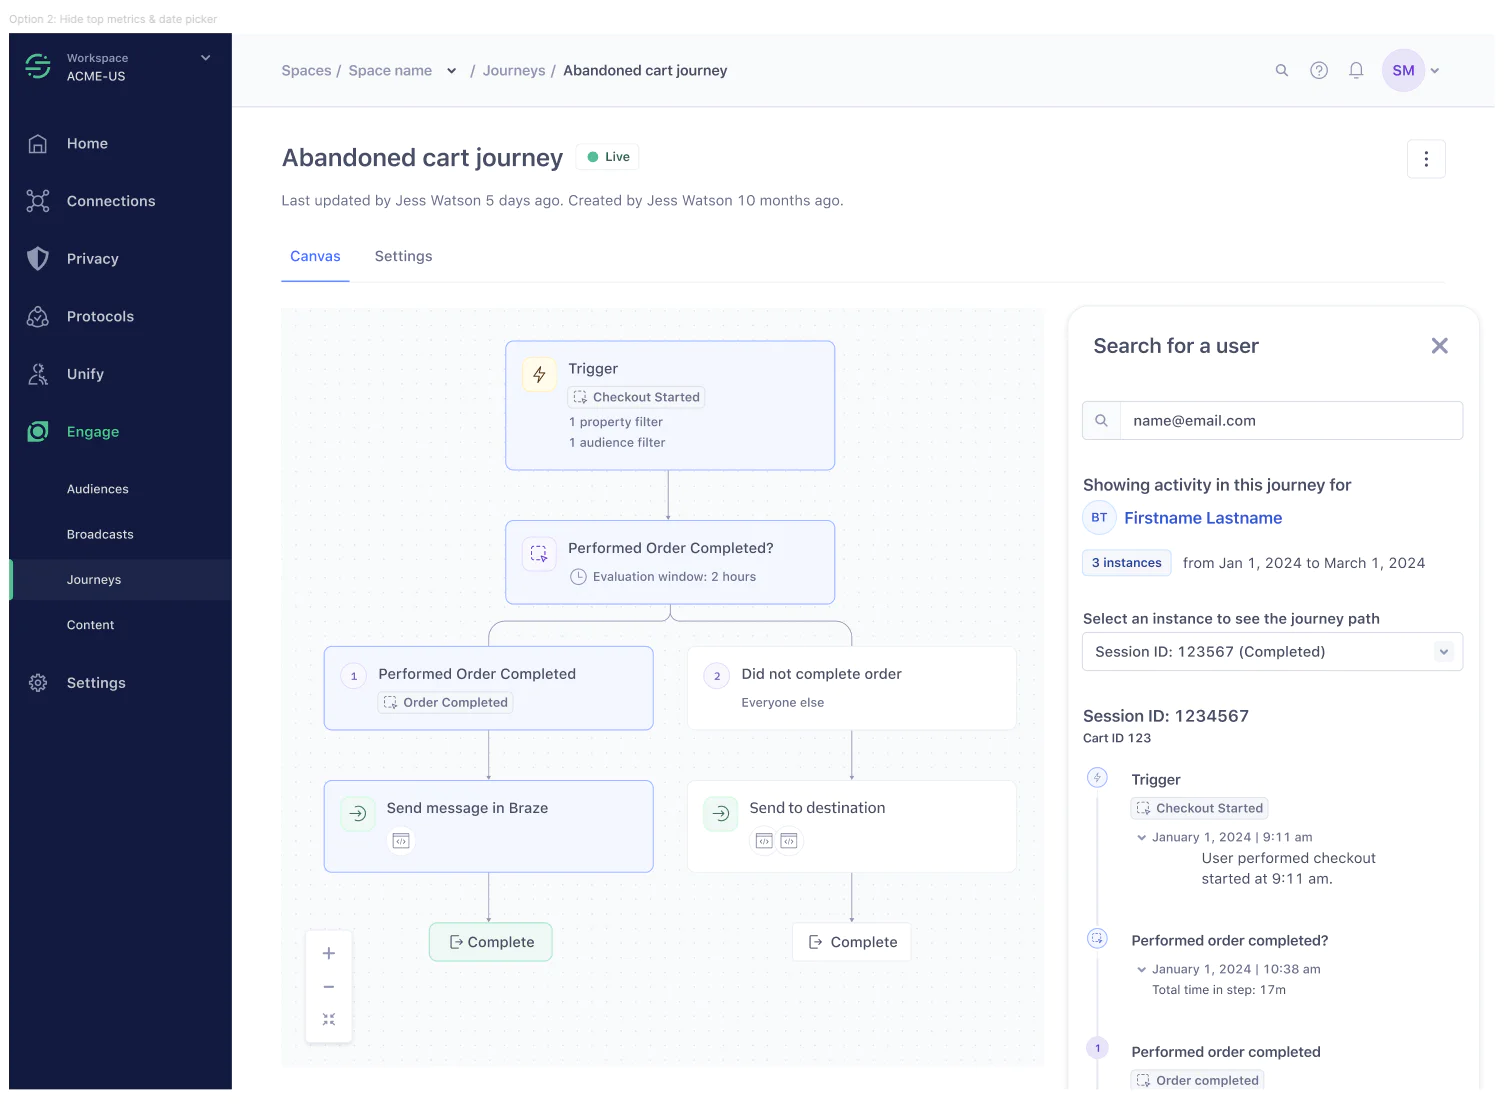Click the second destination icon under Send to destination
The image size is (1508, 1106).
pos(789,841)
